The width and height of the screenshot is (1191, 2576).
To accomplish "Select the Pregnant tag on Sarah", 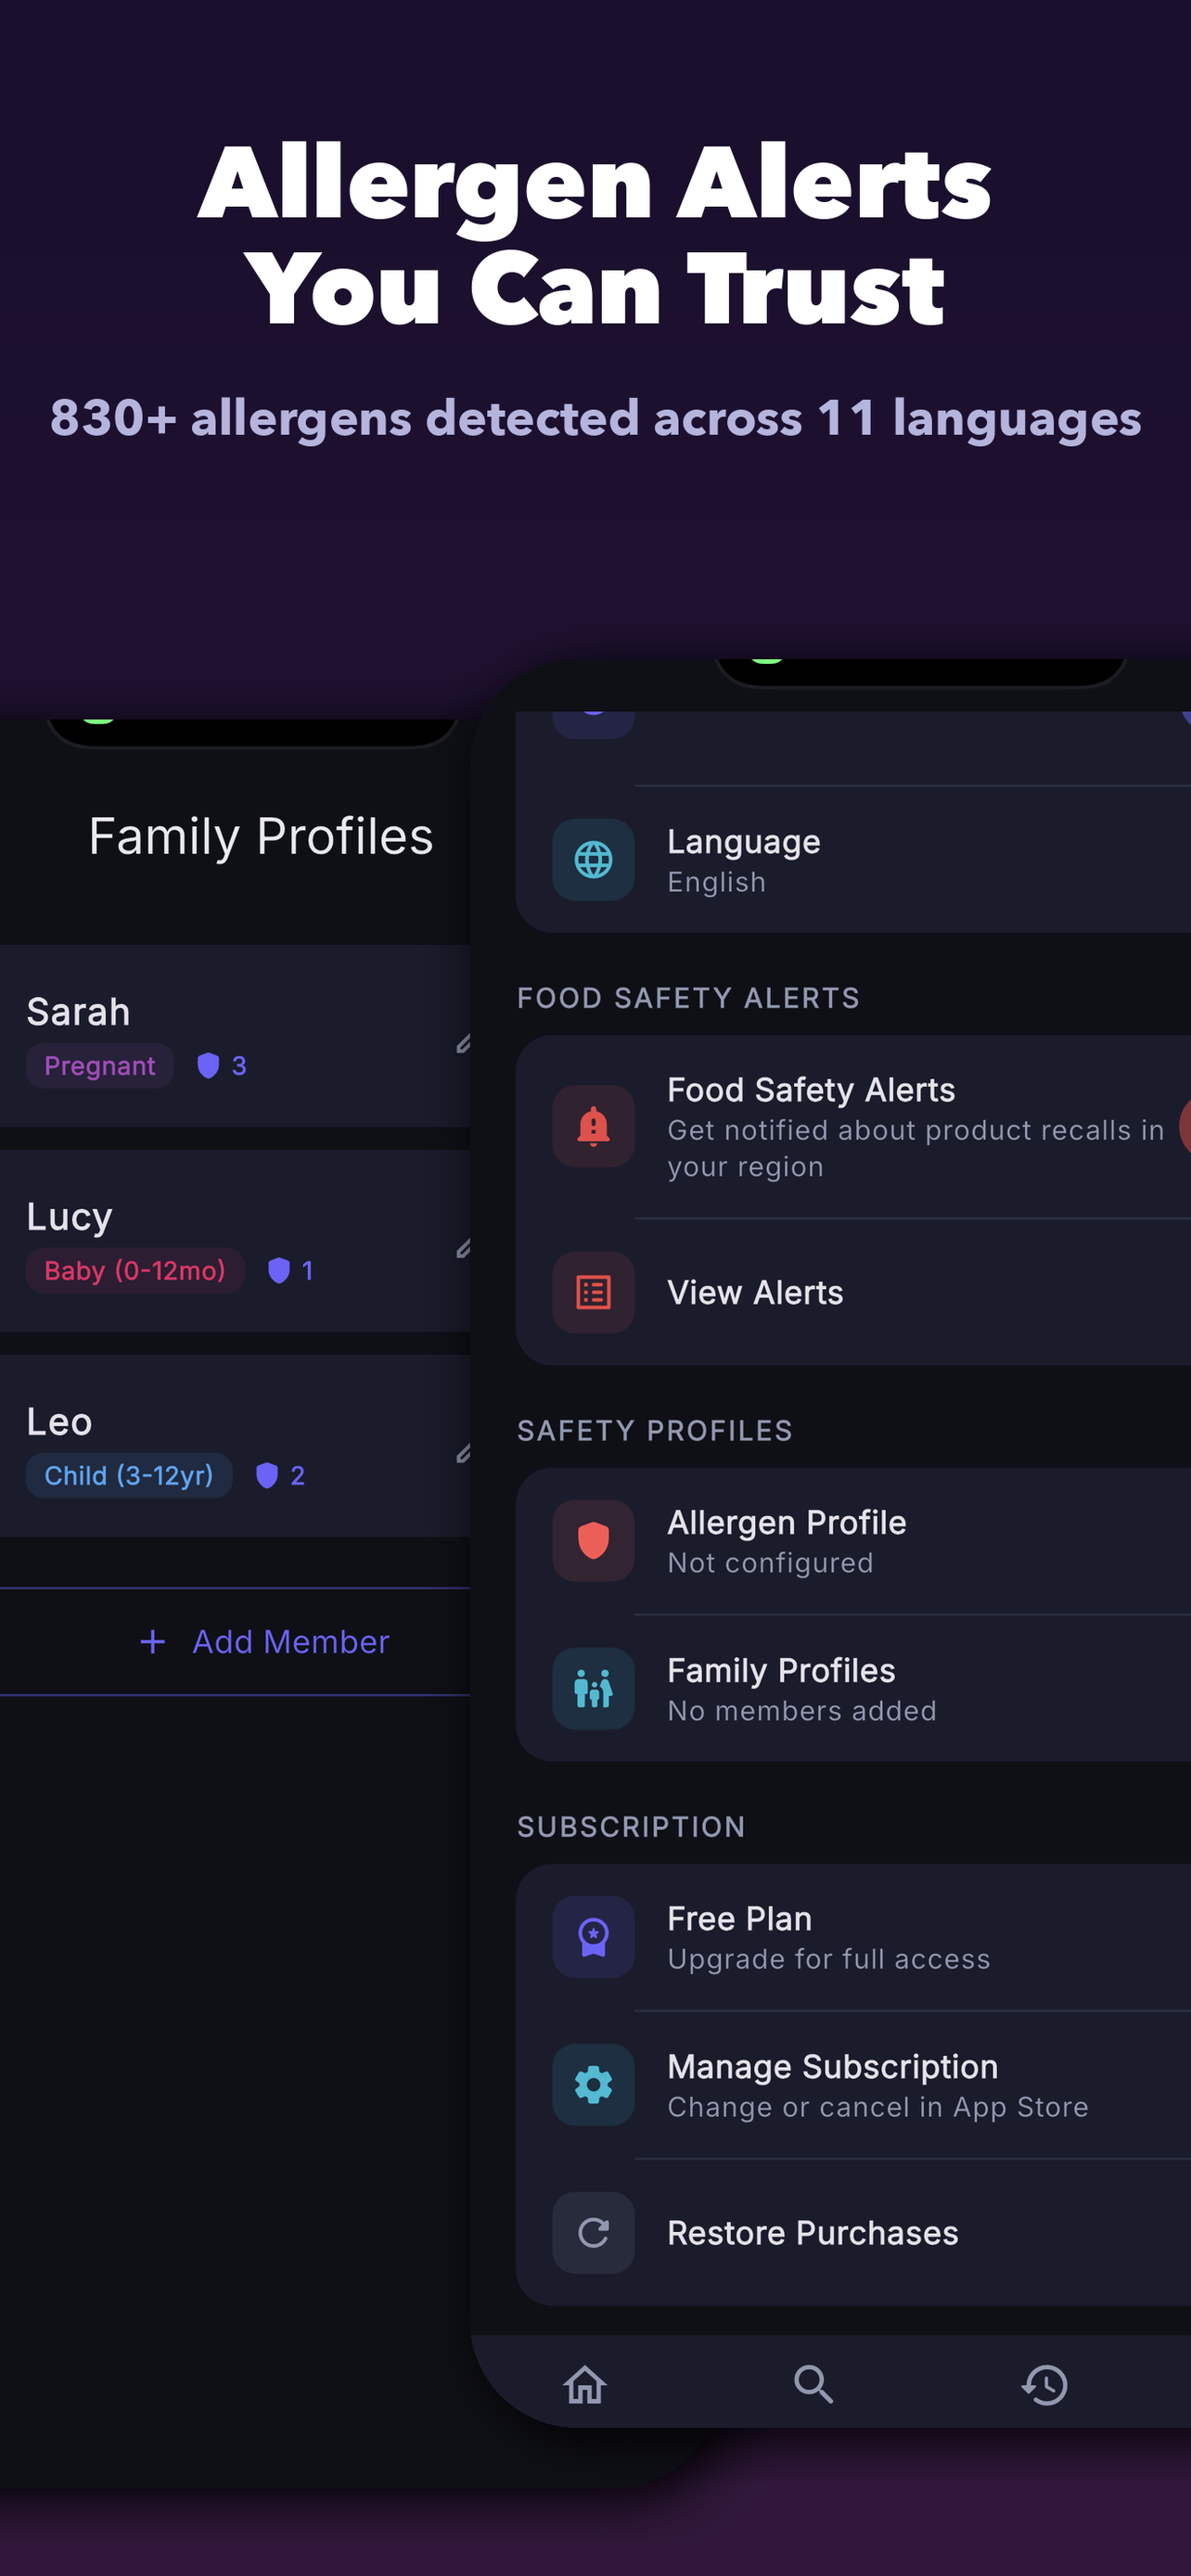I will (x=100, y=1065).
